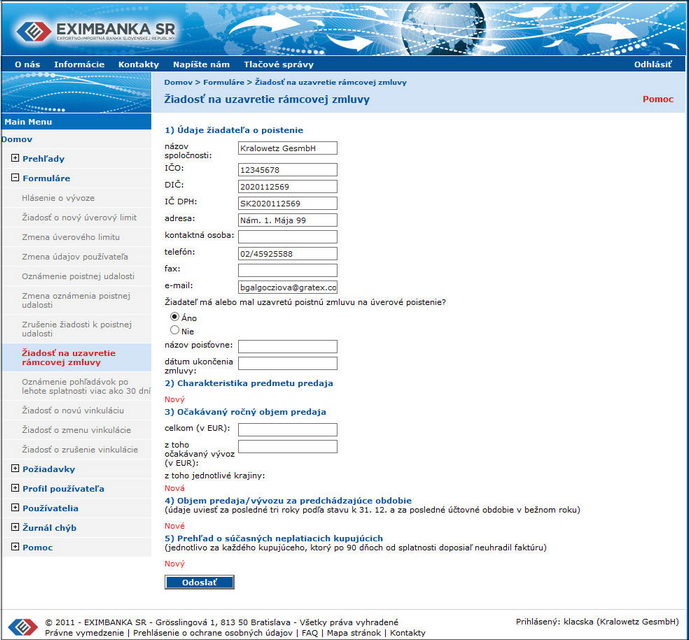Image resolution: width=689 pixels, height=640 pixels.
Task: Open Hlásenie o vývoze form
Action: 58,198
